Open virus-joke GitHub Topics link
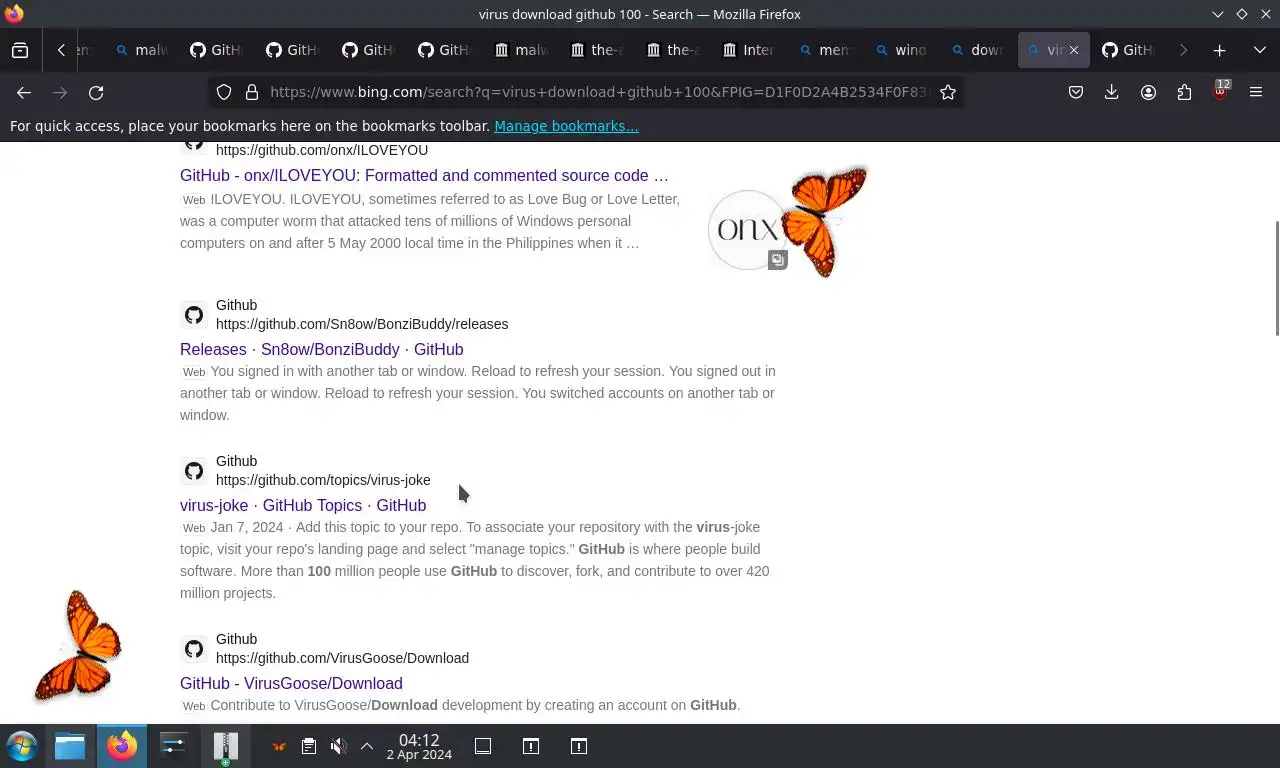 pyautogui.click(x=303, y=505)
